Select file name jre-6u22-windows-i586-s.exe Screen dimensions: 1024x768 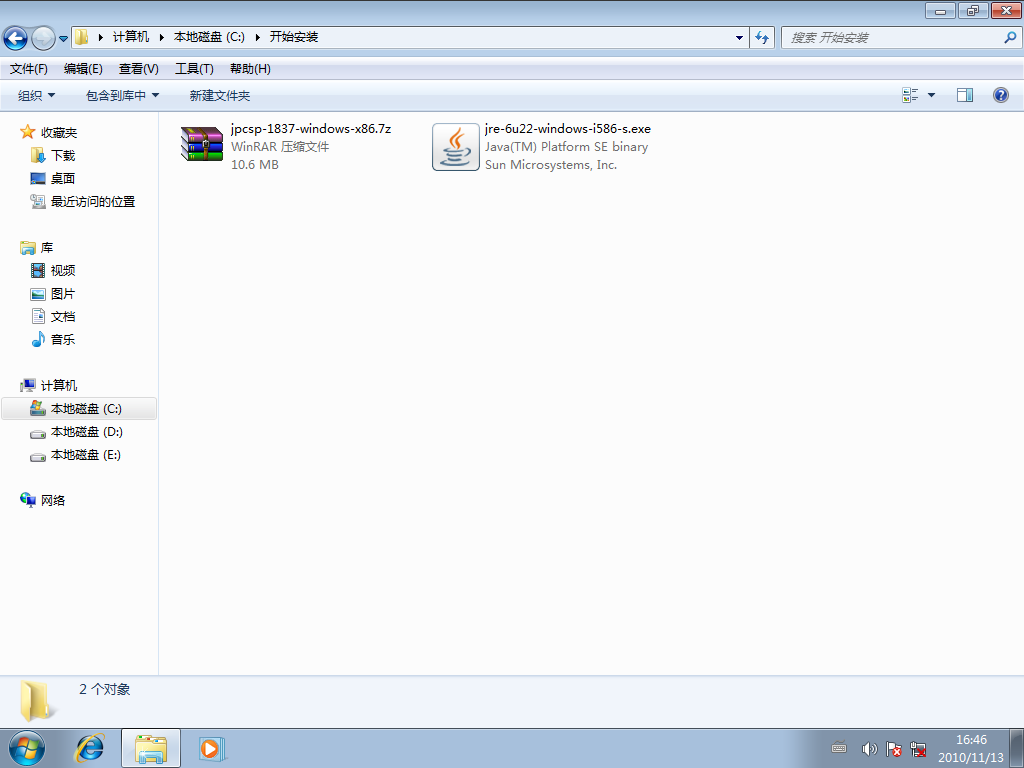pos(568,129)
